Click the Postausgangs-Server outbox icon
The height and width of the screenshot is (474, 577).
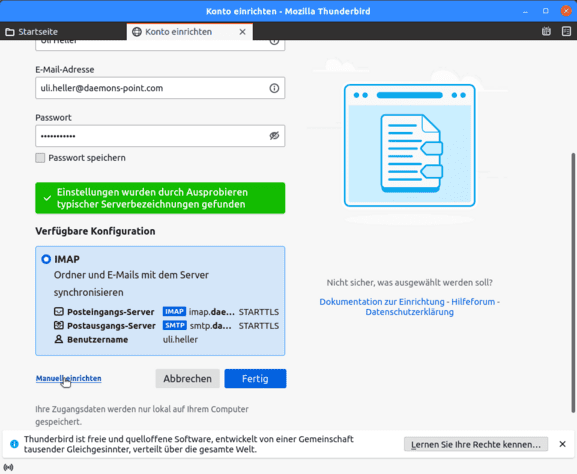tap(59, 325)
